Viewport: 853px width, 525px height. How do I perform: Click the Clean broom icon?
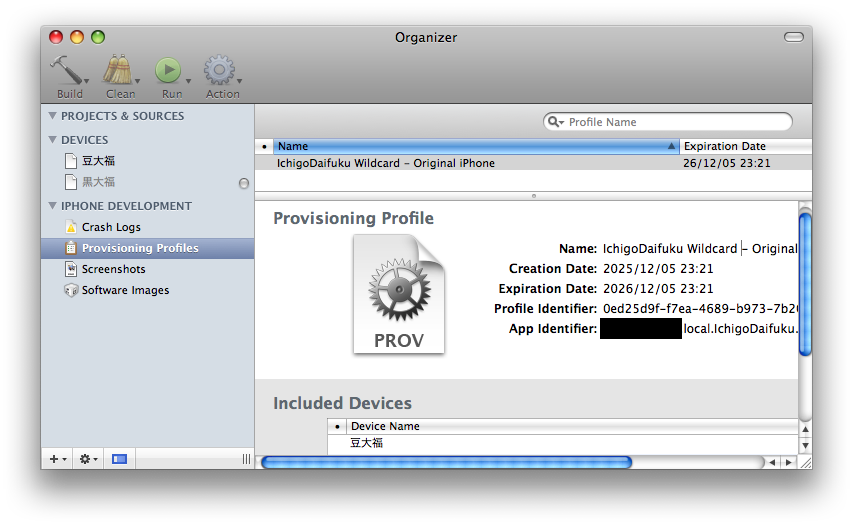click(x=119, y=71)
